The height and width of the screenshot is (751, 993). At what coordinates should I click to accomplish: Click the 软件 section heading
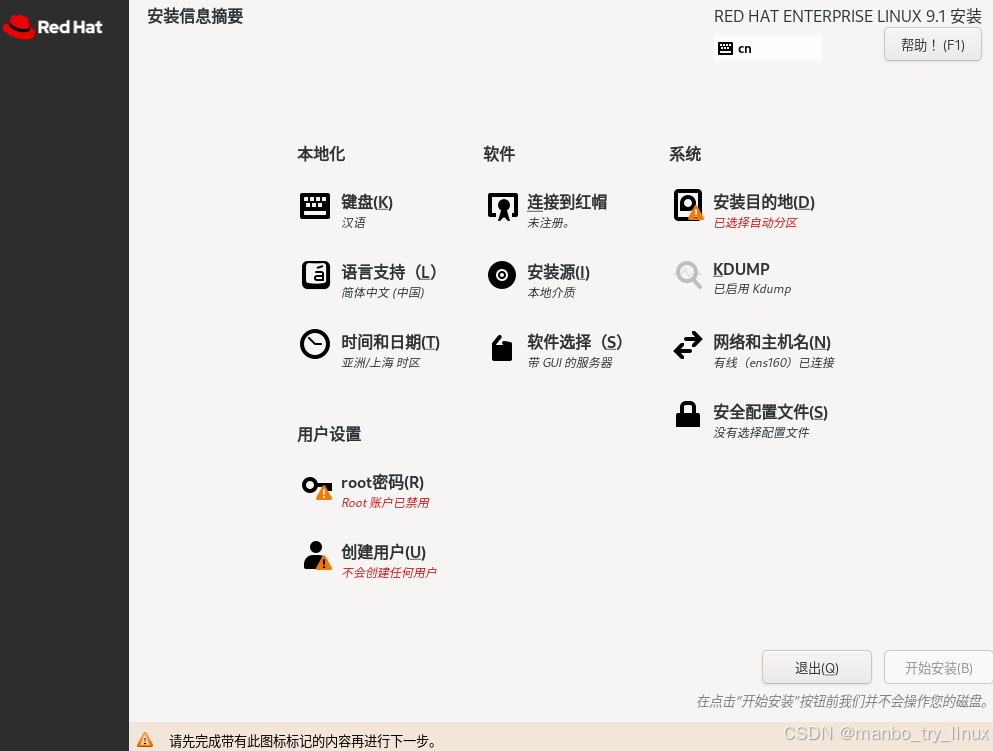pyautogui.click(x=499, y=154)
